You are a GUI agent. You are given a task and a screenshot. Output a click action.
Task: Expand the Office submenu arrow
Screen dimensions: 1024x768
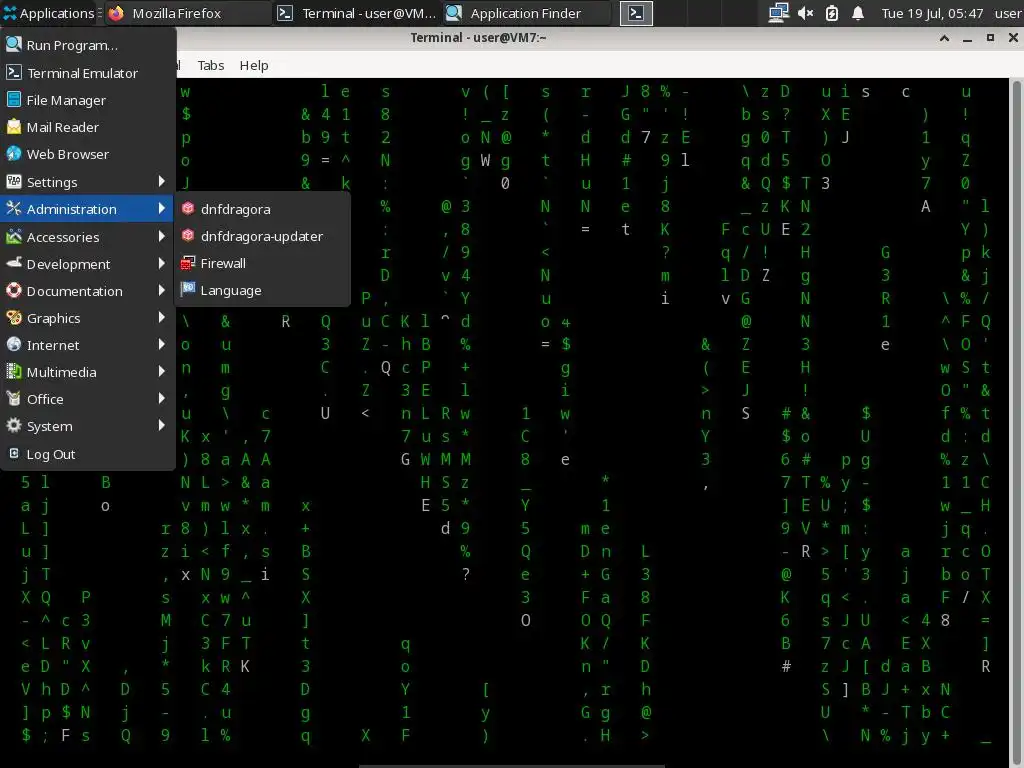click(x=161, y=398)
